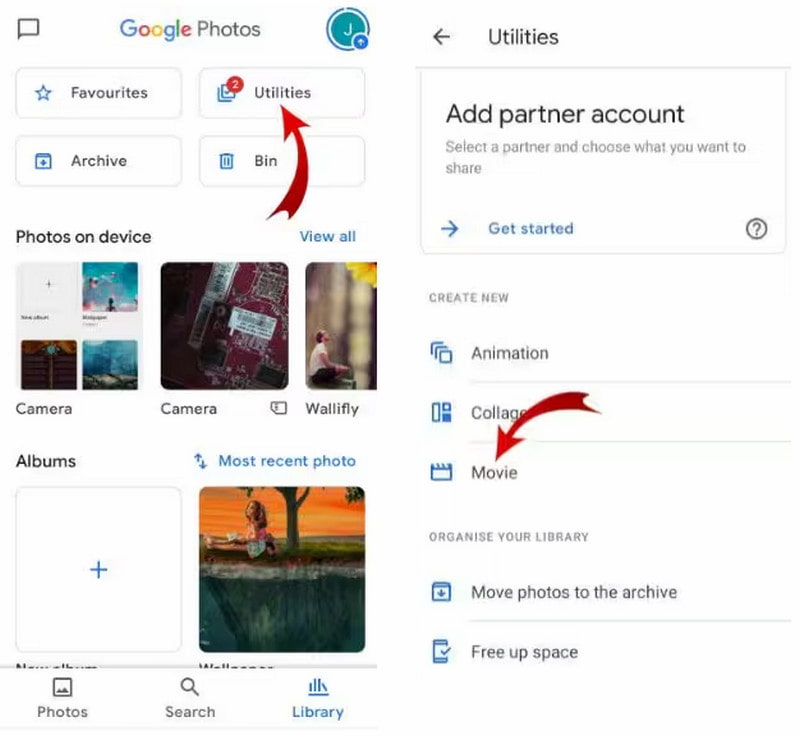The width and height of the screenshot is (800, 736).
Task: Create a new Collage
Action: pyautogui.click(x=500, y=413)
